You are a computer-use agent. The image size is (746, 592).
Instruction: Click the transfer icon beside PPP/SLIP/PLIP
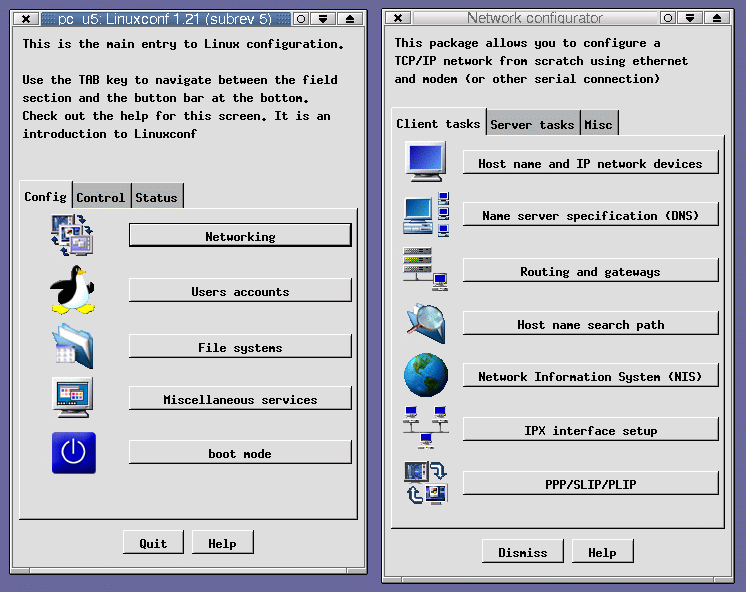[x=426, y=482]
